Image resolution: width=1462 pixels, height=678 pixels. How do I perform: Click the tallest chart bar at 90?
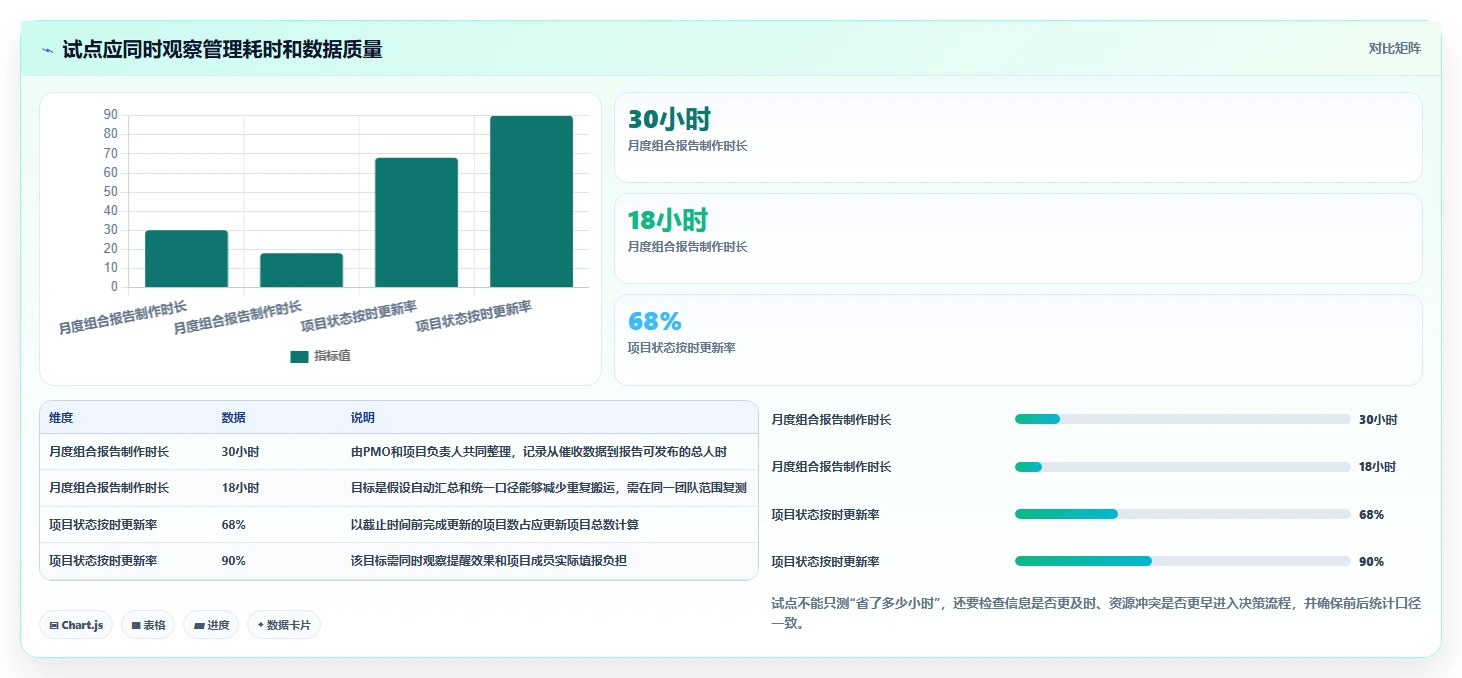531,202
